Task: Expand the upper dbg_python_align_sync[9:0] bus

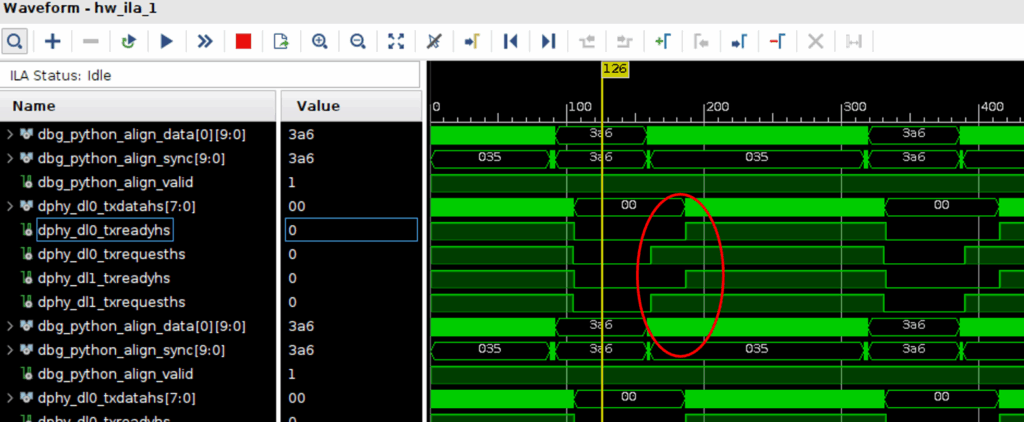Action: (10, 159)
